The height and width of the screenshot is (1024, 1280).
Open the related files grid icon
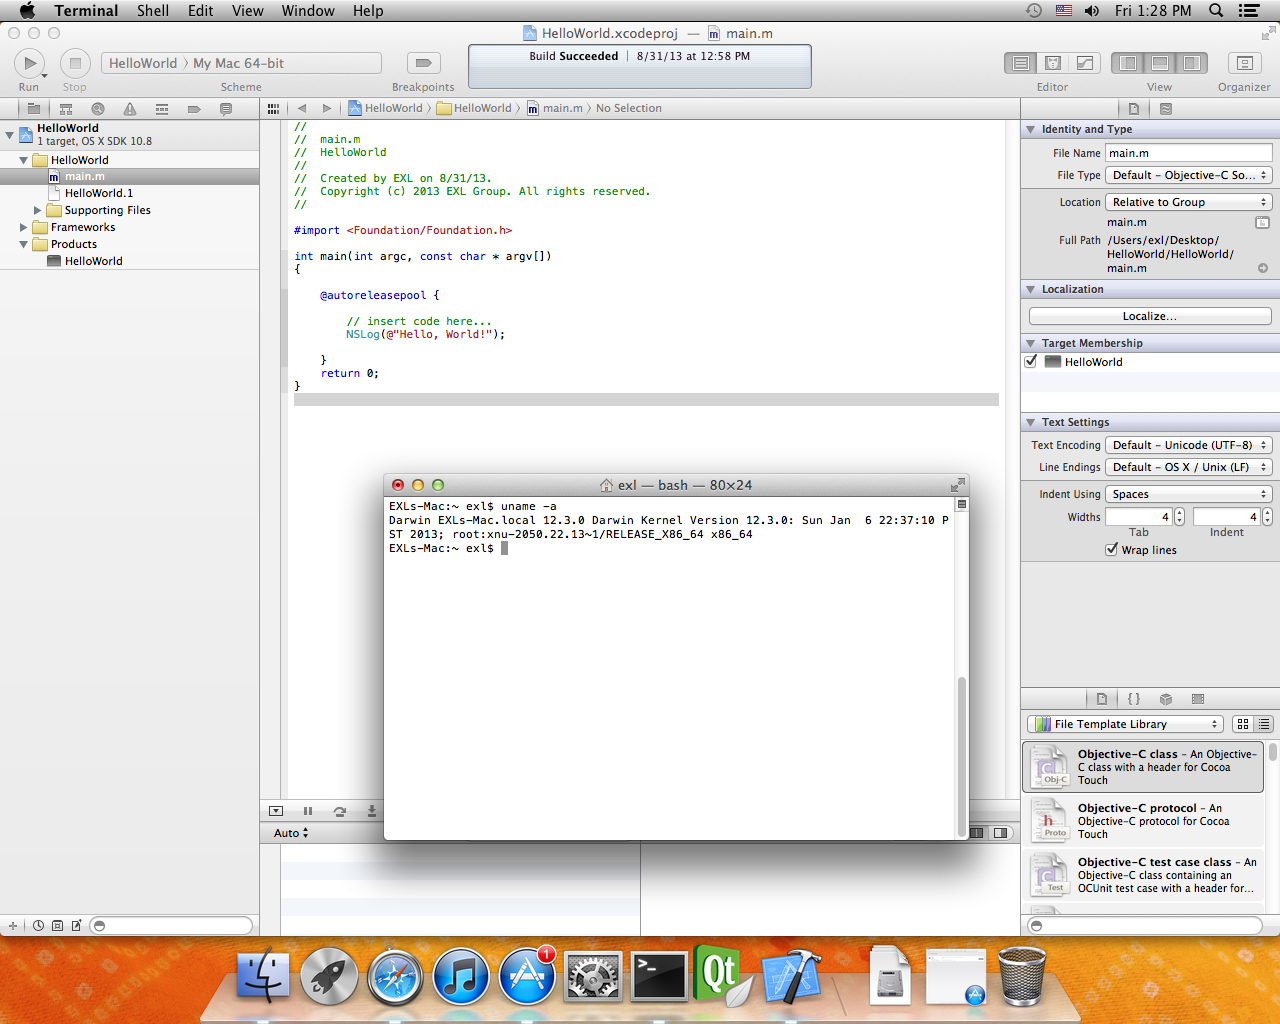click(x=273, y=108)
